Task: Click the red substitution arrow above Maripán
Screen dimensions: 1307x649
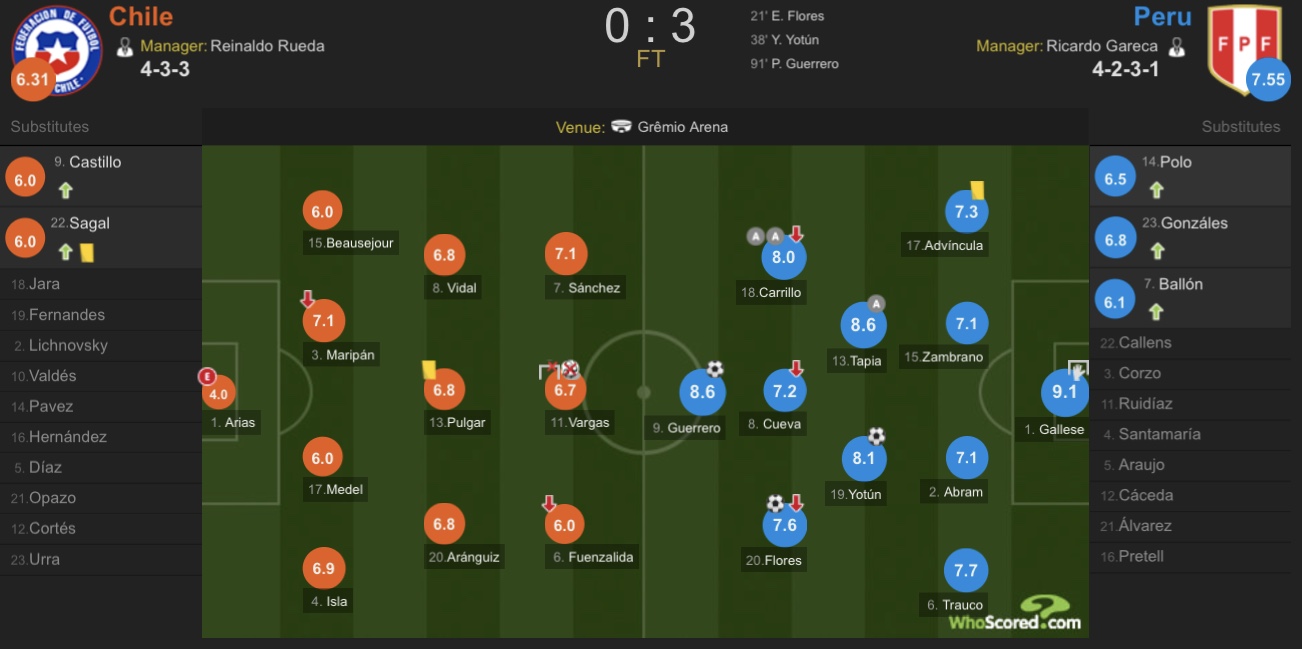Action: point(308,299)
